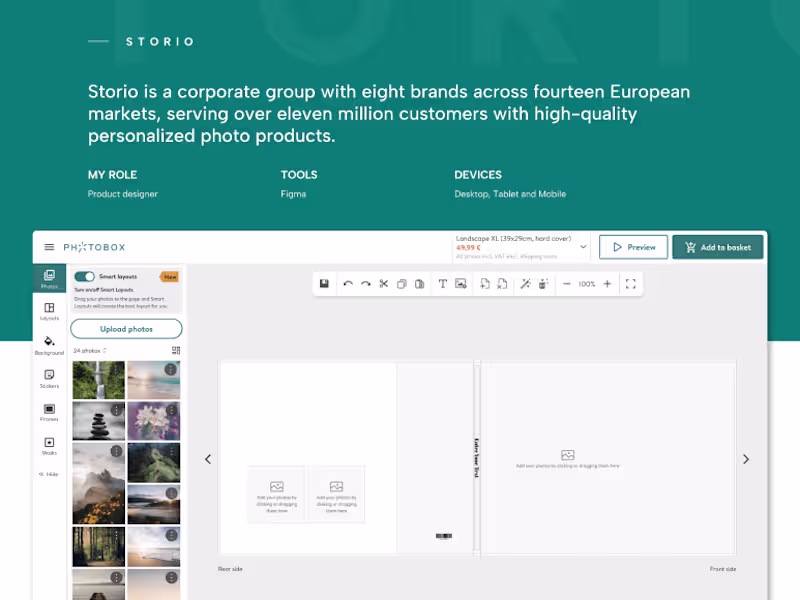Open the 24 photos sort dropdown

click(x=90, y=351)
